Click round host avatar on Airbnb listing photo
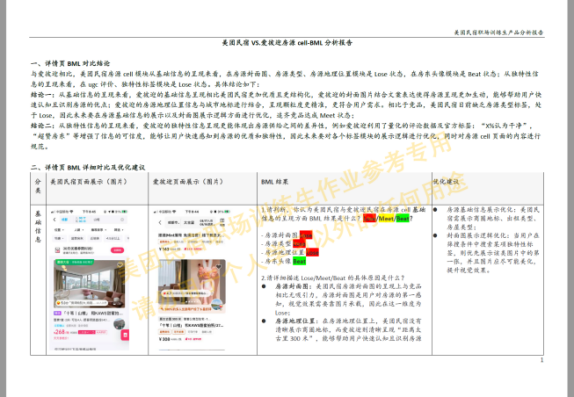The width and height of the screenshot is (574, 397). coord(217,304)
